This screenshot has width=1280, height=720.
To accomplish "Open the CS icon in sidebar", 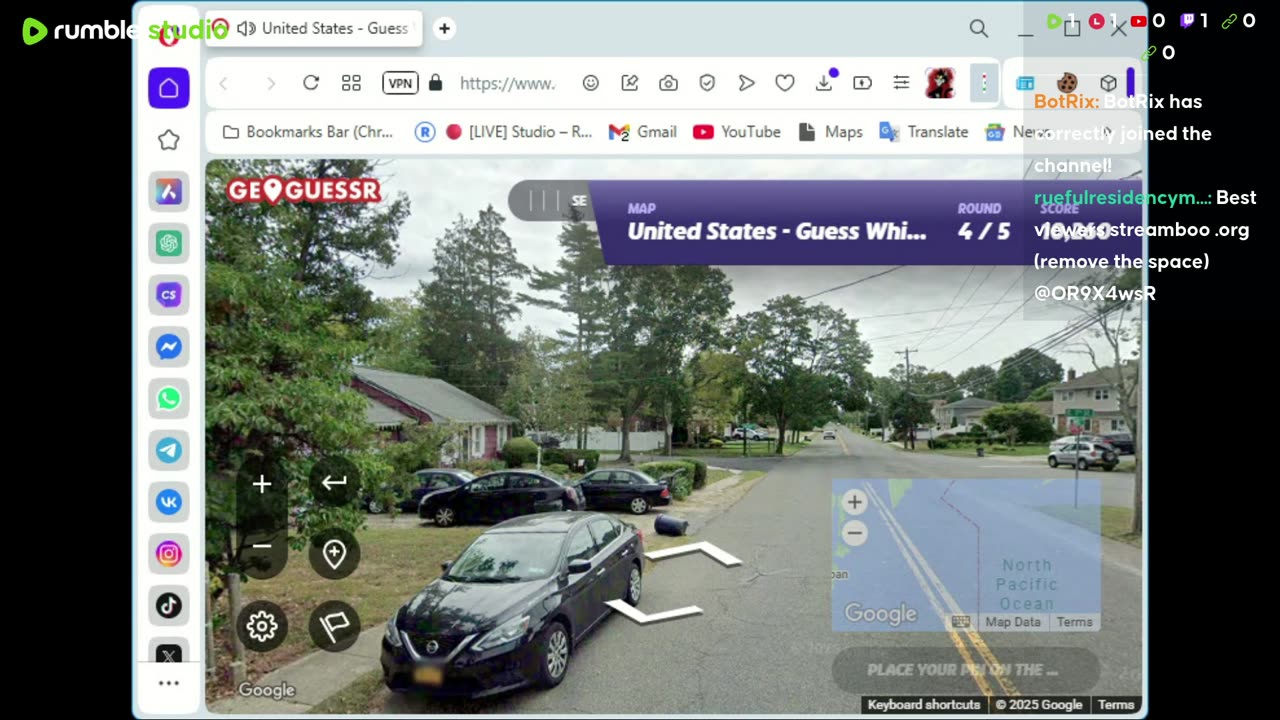I will tap(169, 295).
